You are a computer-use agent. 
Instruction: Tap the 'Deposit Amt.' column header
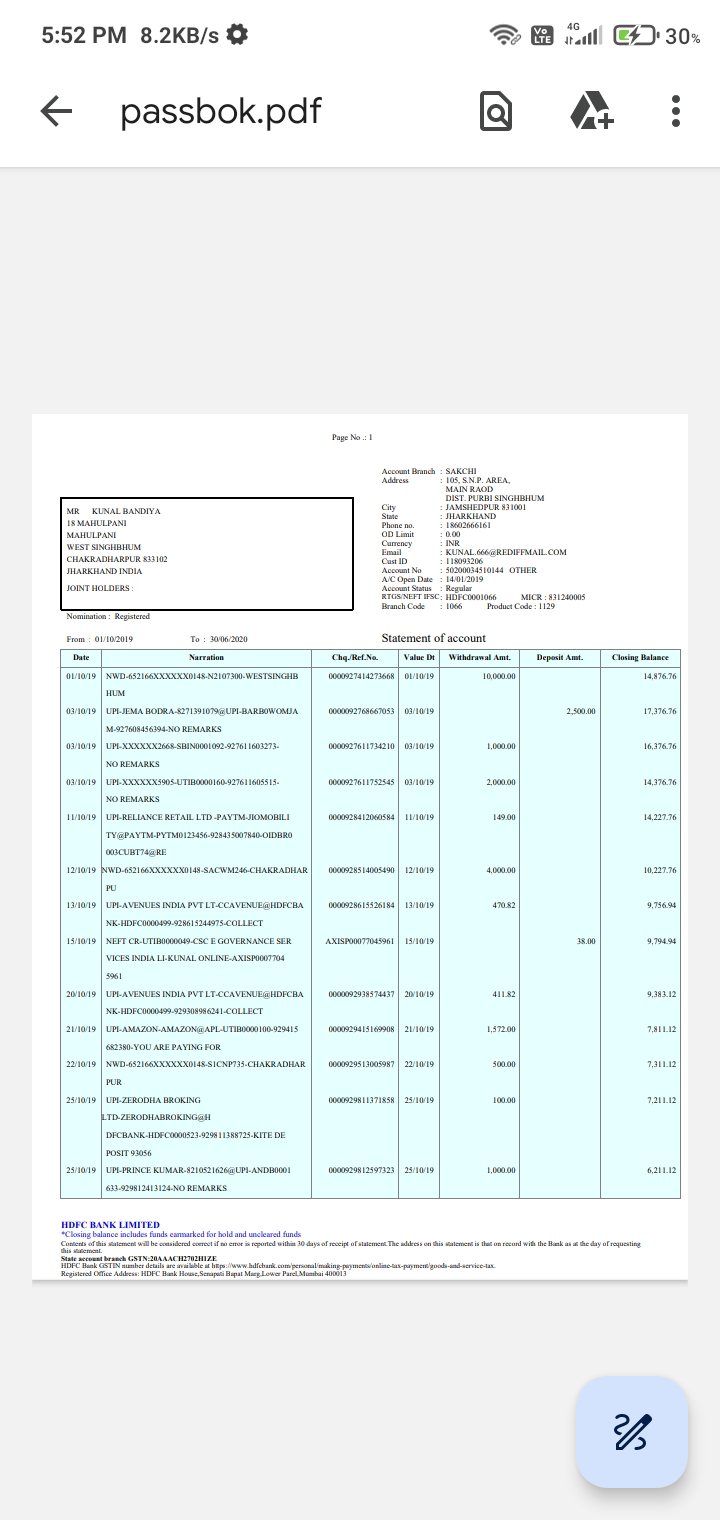(560, 657)
